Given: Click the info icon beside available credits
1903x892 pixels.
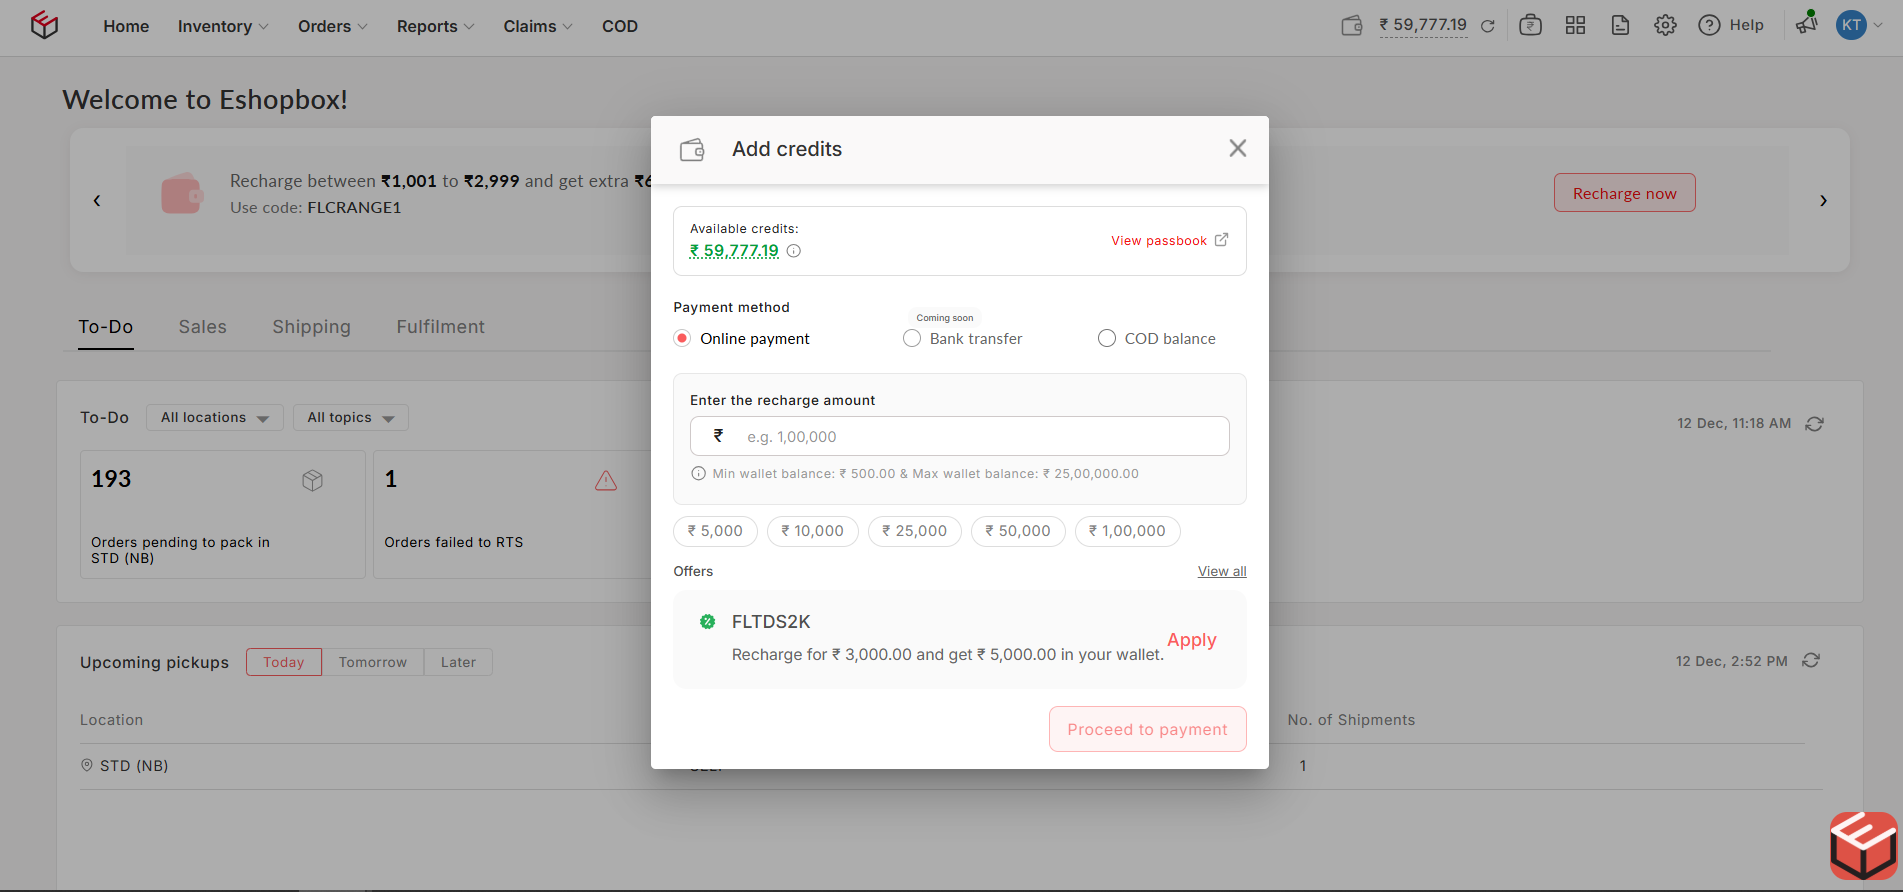Looking at the screenshot, I should point(794,251).
